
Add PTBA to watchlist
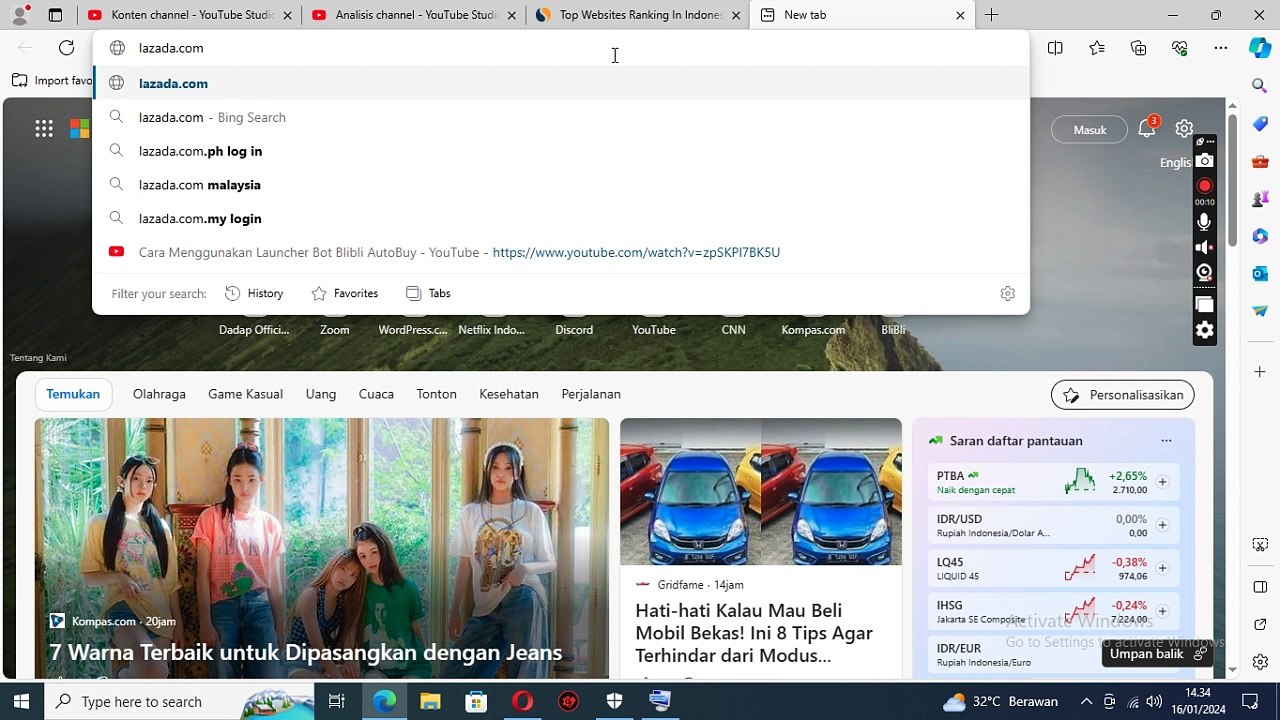click(x=1162, y=482)
